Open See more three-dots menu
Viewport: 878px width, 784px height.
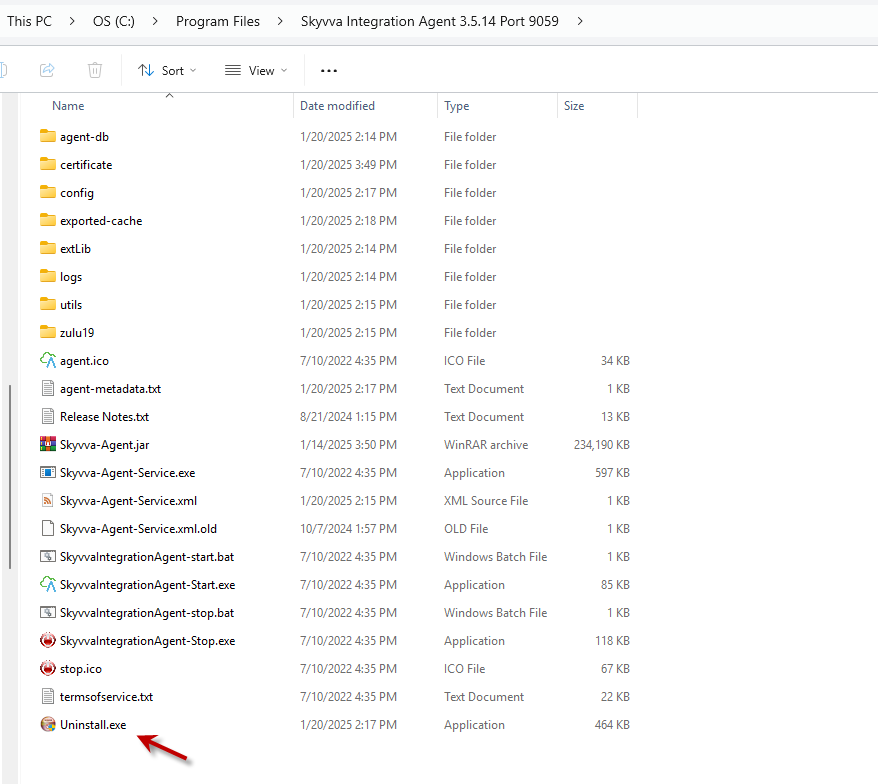click(x=329, y=70)
